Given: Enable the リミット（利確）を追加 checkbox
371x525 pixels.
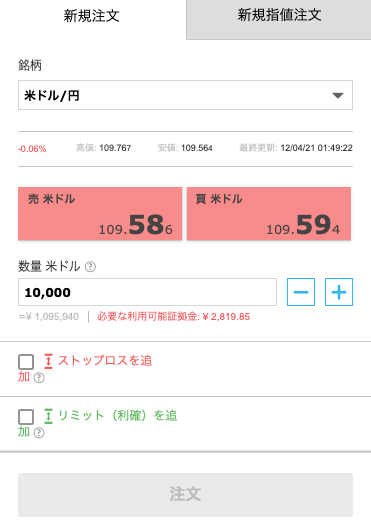Looking at the screenshot, I should [26, 417].
